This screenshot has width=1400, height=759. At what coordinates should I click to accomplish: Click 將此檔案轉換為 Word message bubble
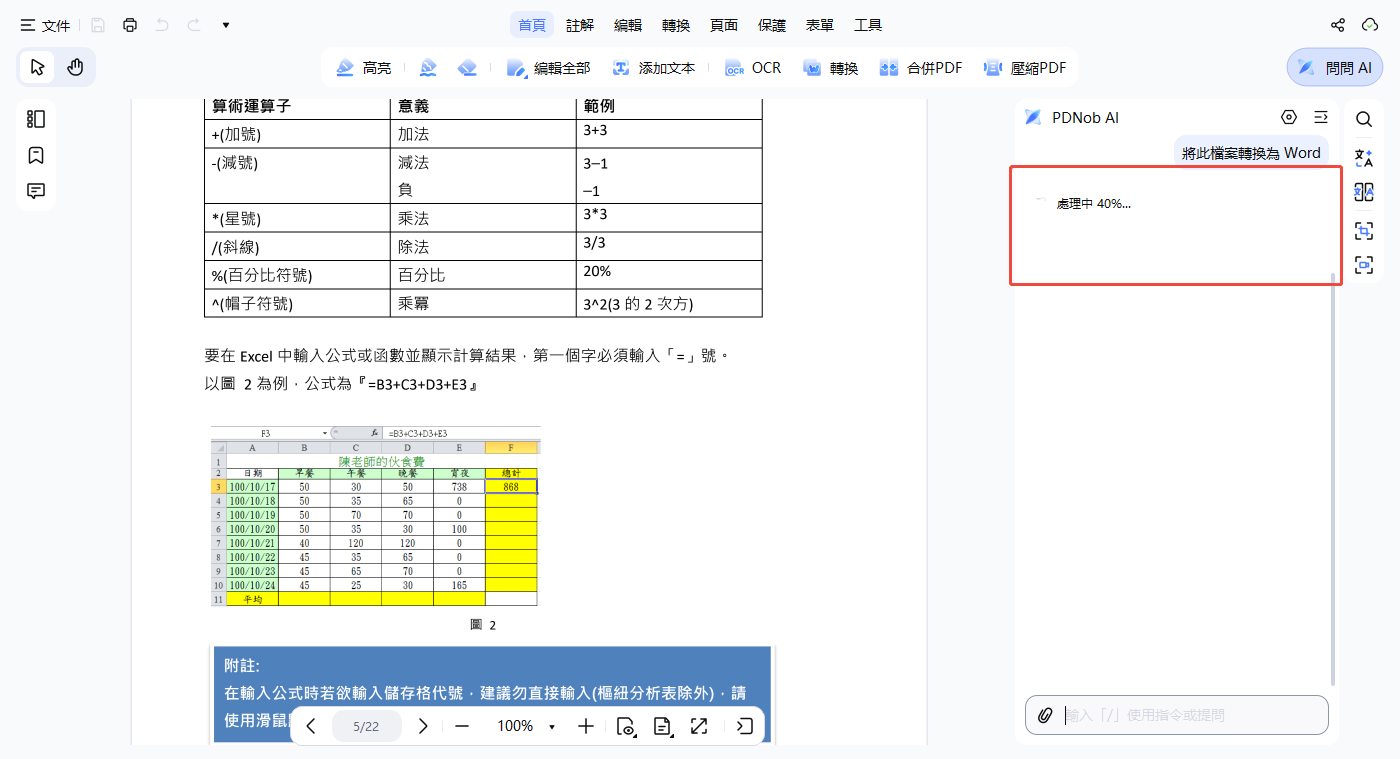(1251, 153)
